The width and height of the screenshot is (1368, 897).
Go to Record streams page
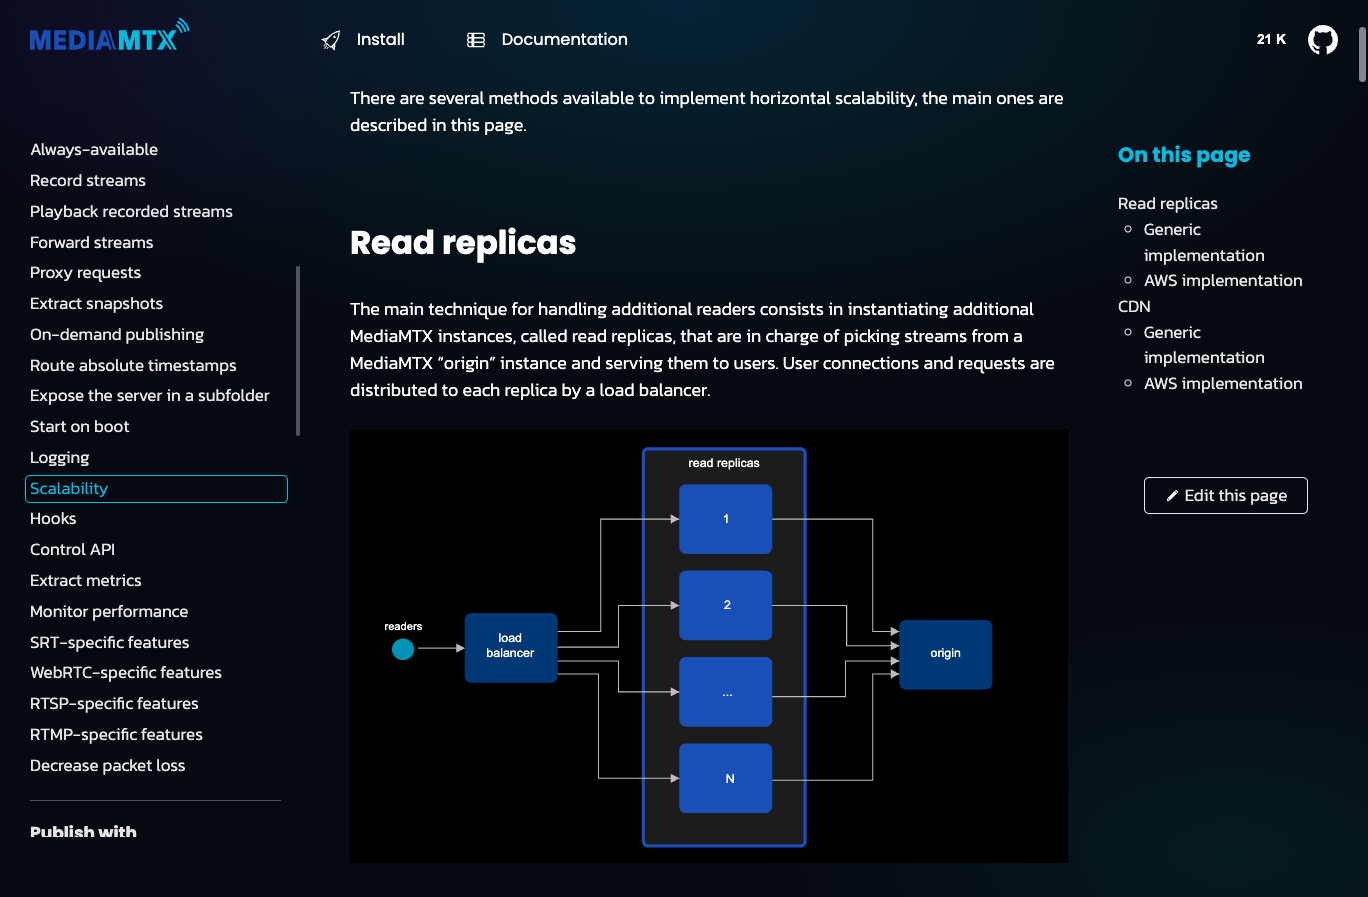(88, 181)
